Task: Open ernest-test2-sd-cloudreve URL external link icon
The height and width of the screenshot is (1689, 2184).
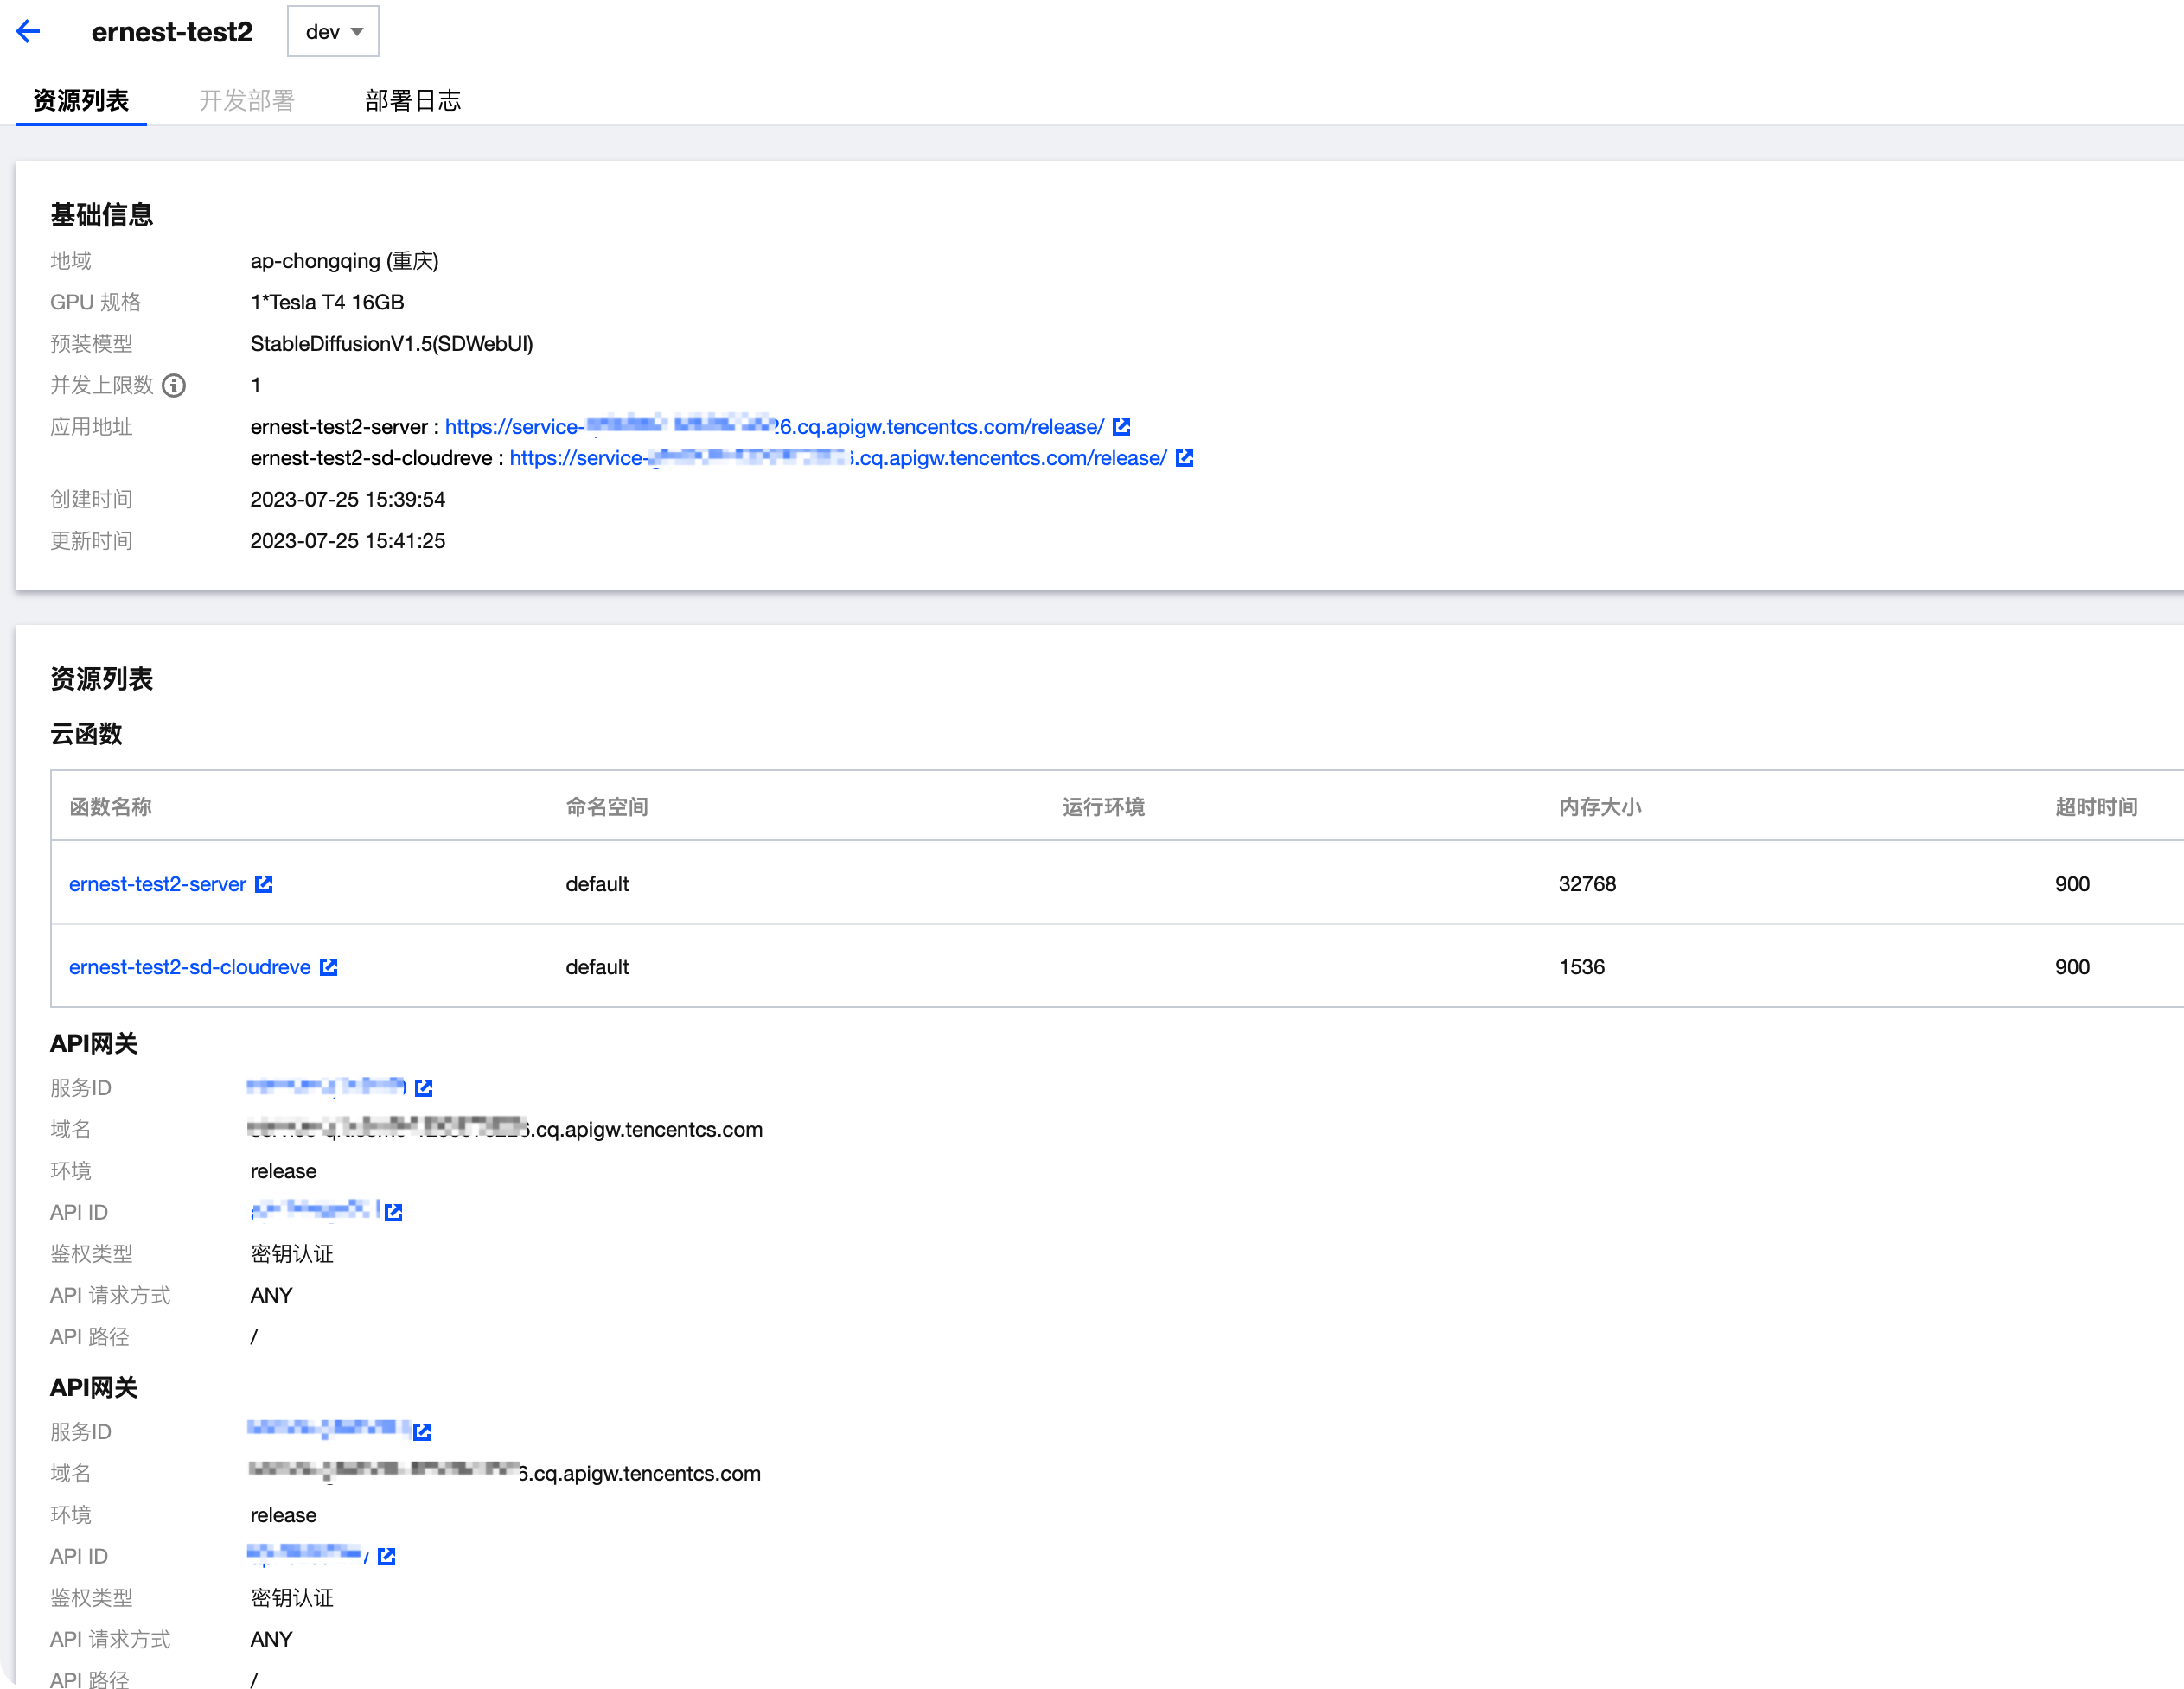Action: (x=1185, y=458)
